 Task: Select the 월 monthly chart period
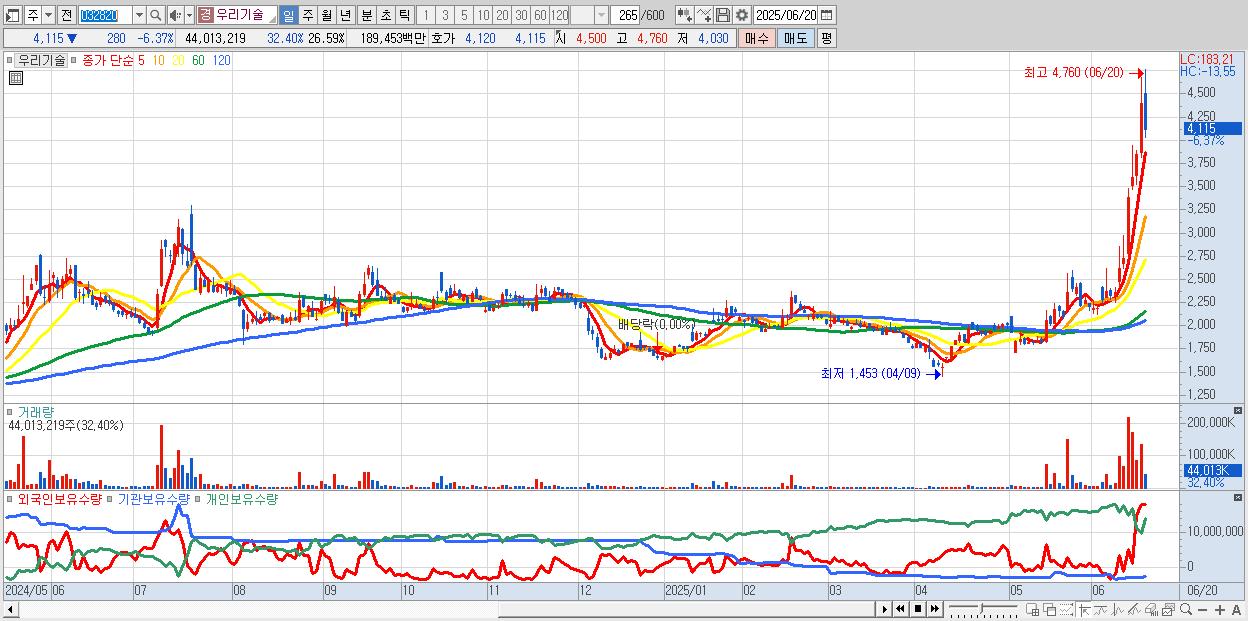pos(326,15)
